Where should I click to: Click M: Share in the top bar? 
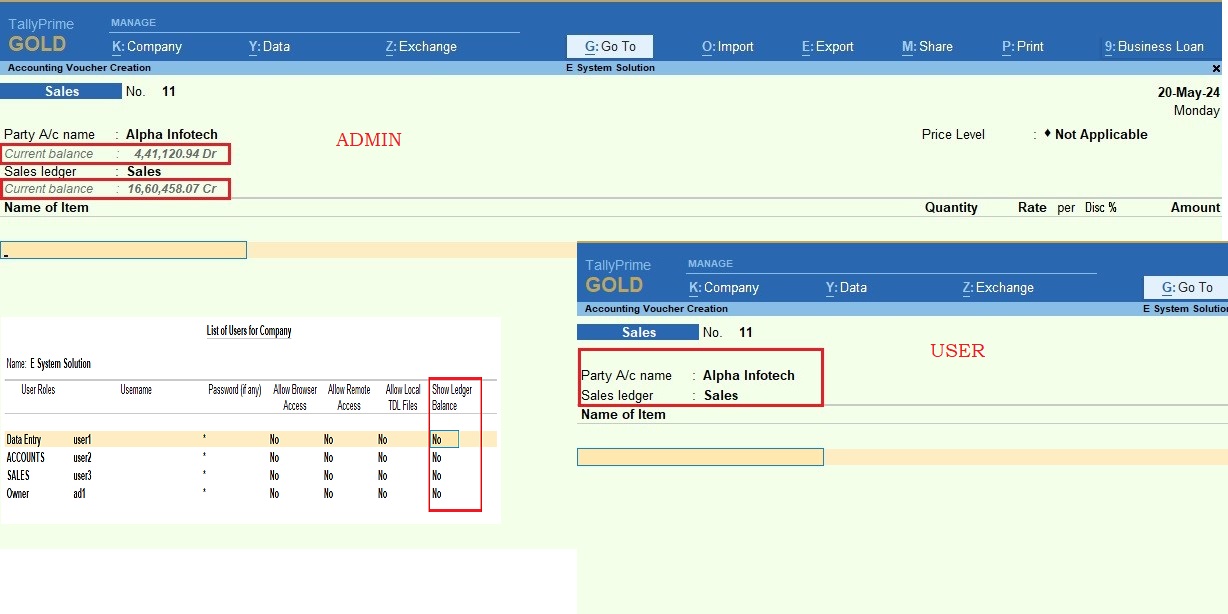pyautogui.click(x=925, y=46)
